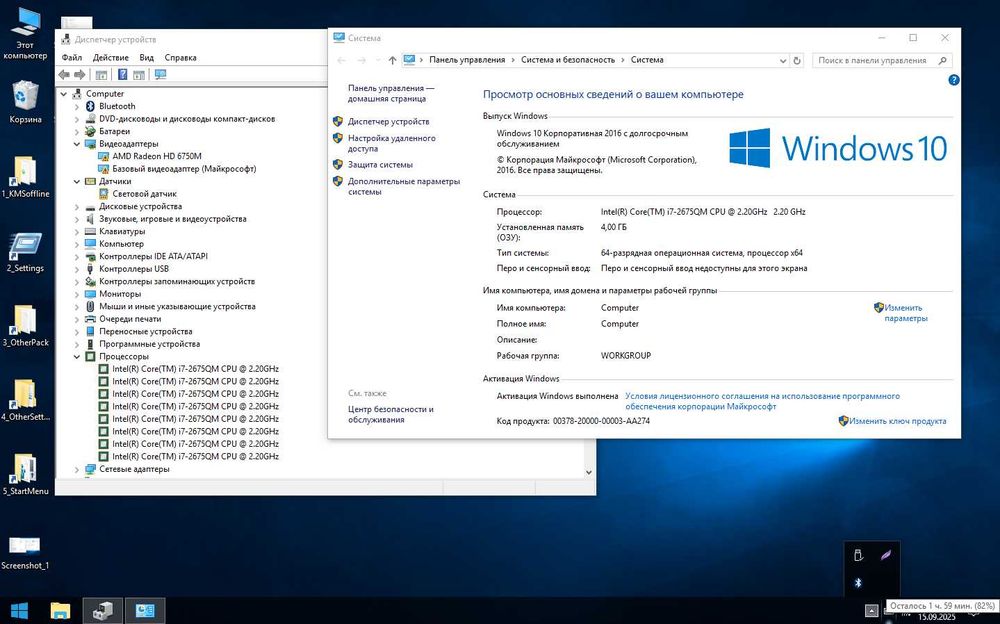The width and height of the screenshot is (1000, 624).
Task: Select the AMD Radeon HD 6750M device
Action: click(157, 156)
